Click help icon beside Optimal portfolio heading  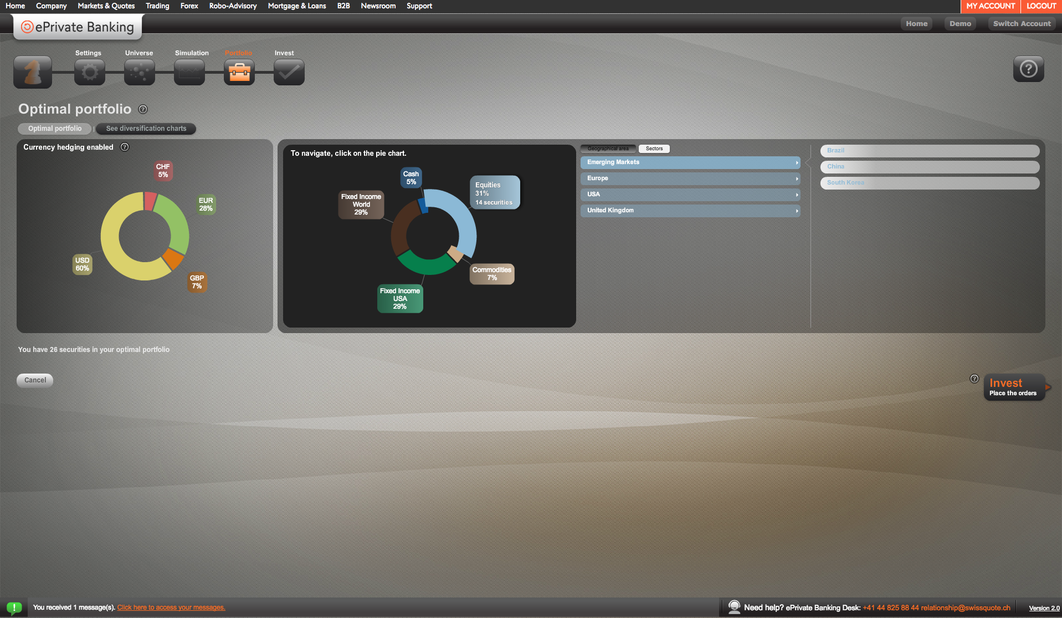click(x=143, y=110)
